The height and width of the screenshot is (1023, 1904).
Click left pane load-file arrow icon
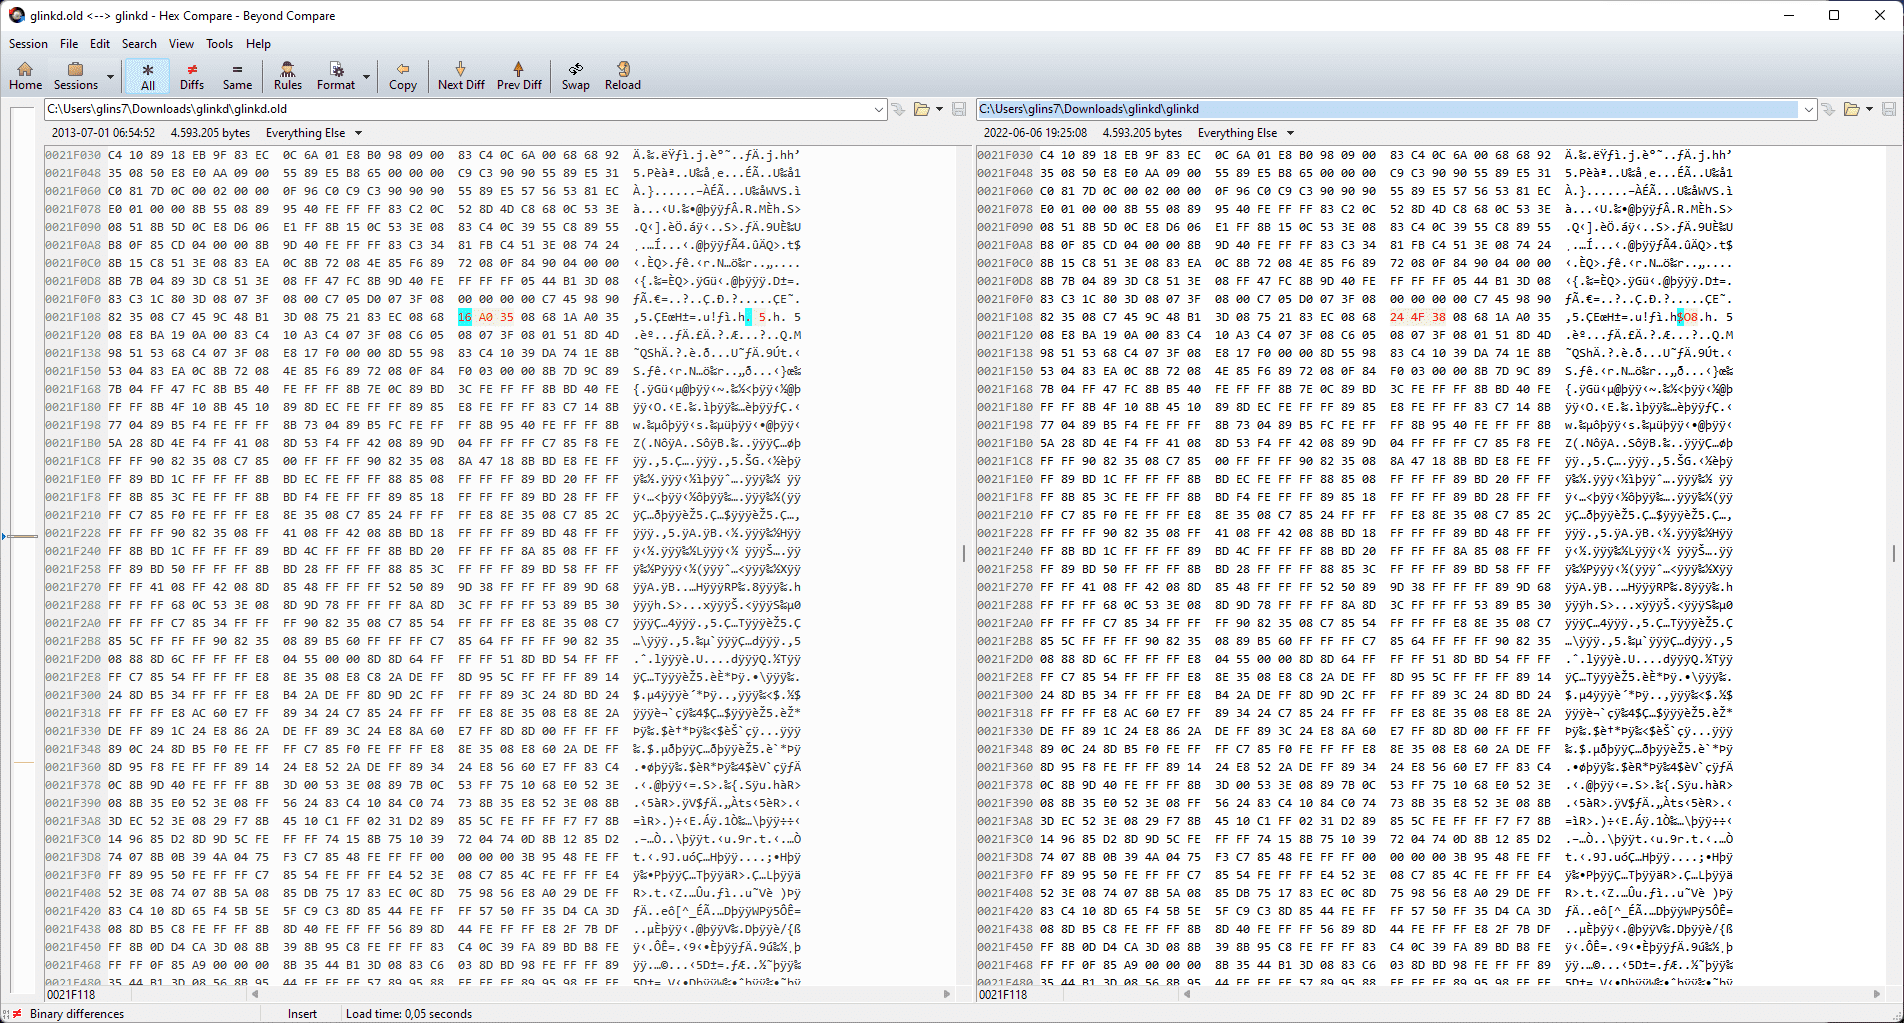click(x=898, y=109)
